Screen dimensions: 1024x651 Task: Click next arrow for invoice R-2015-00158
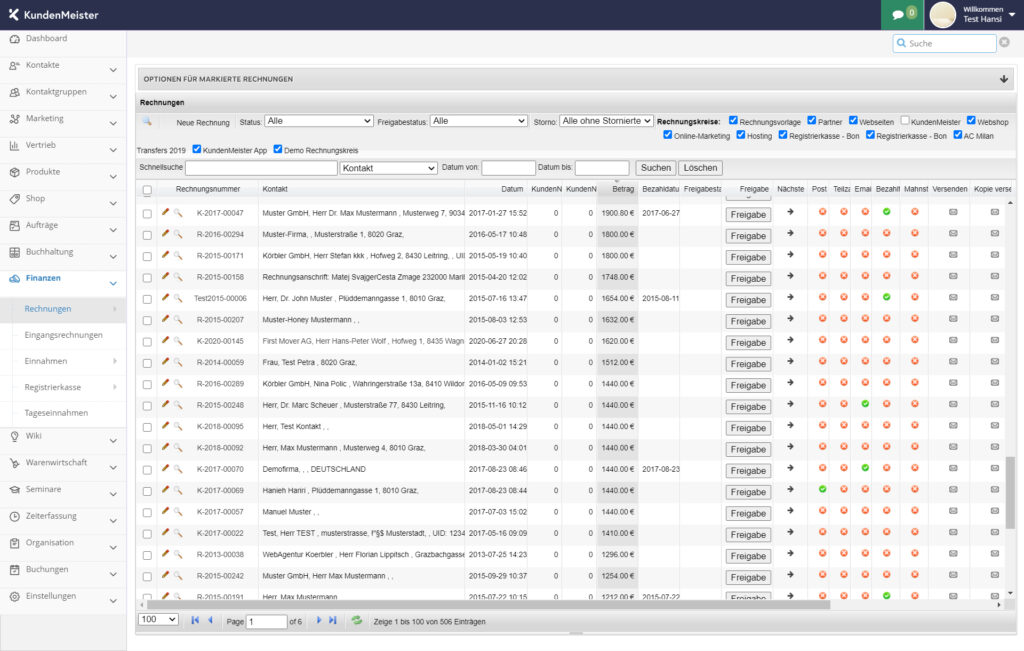coord(790,276)
